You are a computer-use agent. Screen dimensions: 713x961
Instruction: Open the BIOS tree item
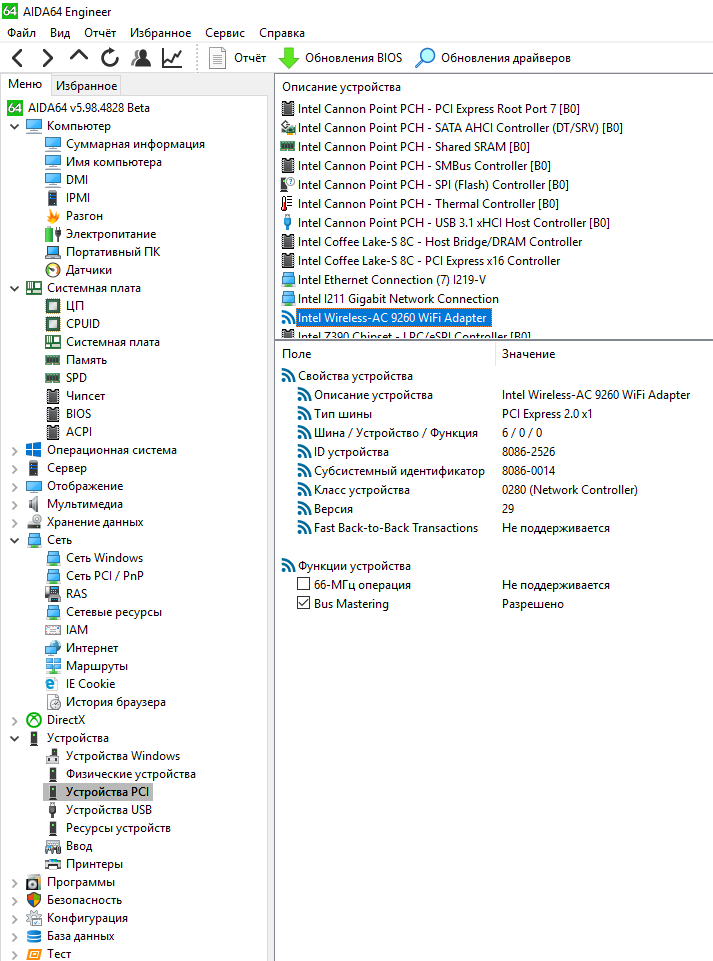point(68,414)
